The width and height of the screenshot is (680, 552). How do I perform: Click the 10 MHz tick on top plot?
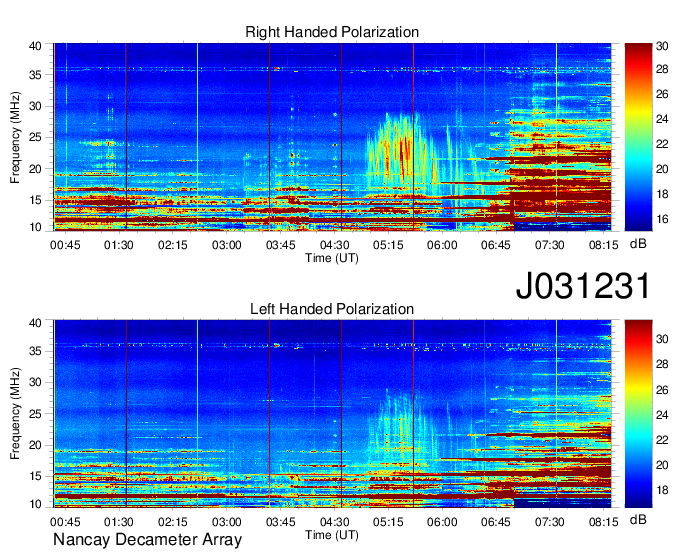point(35,227)
